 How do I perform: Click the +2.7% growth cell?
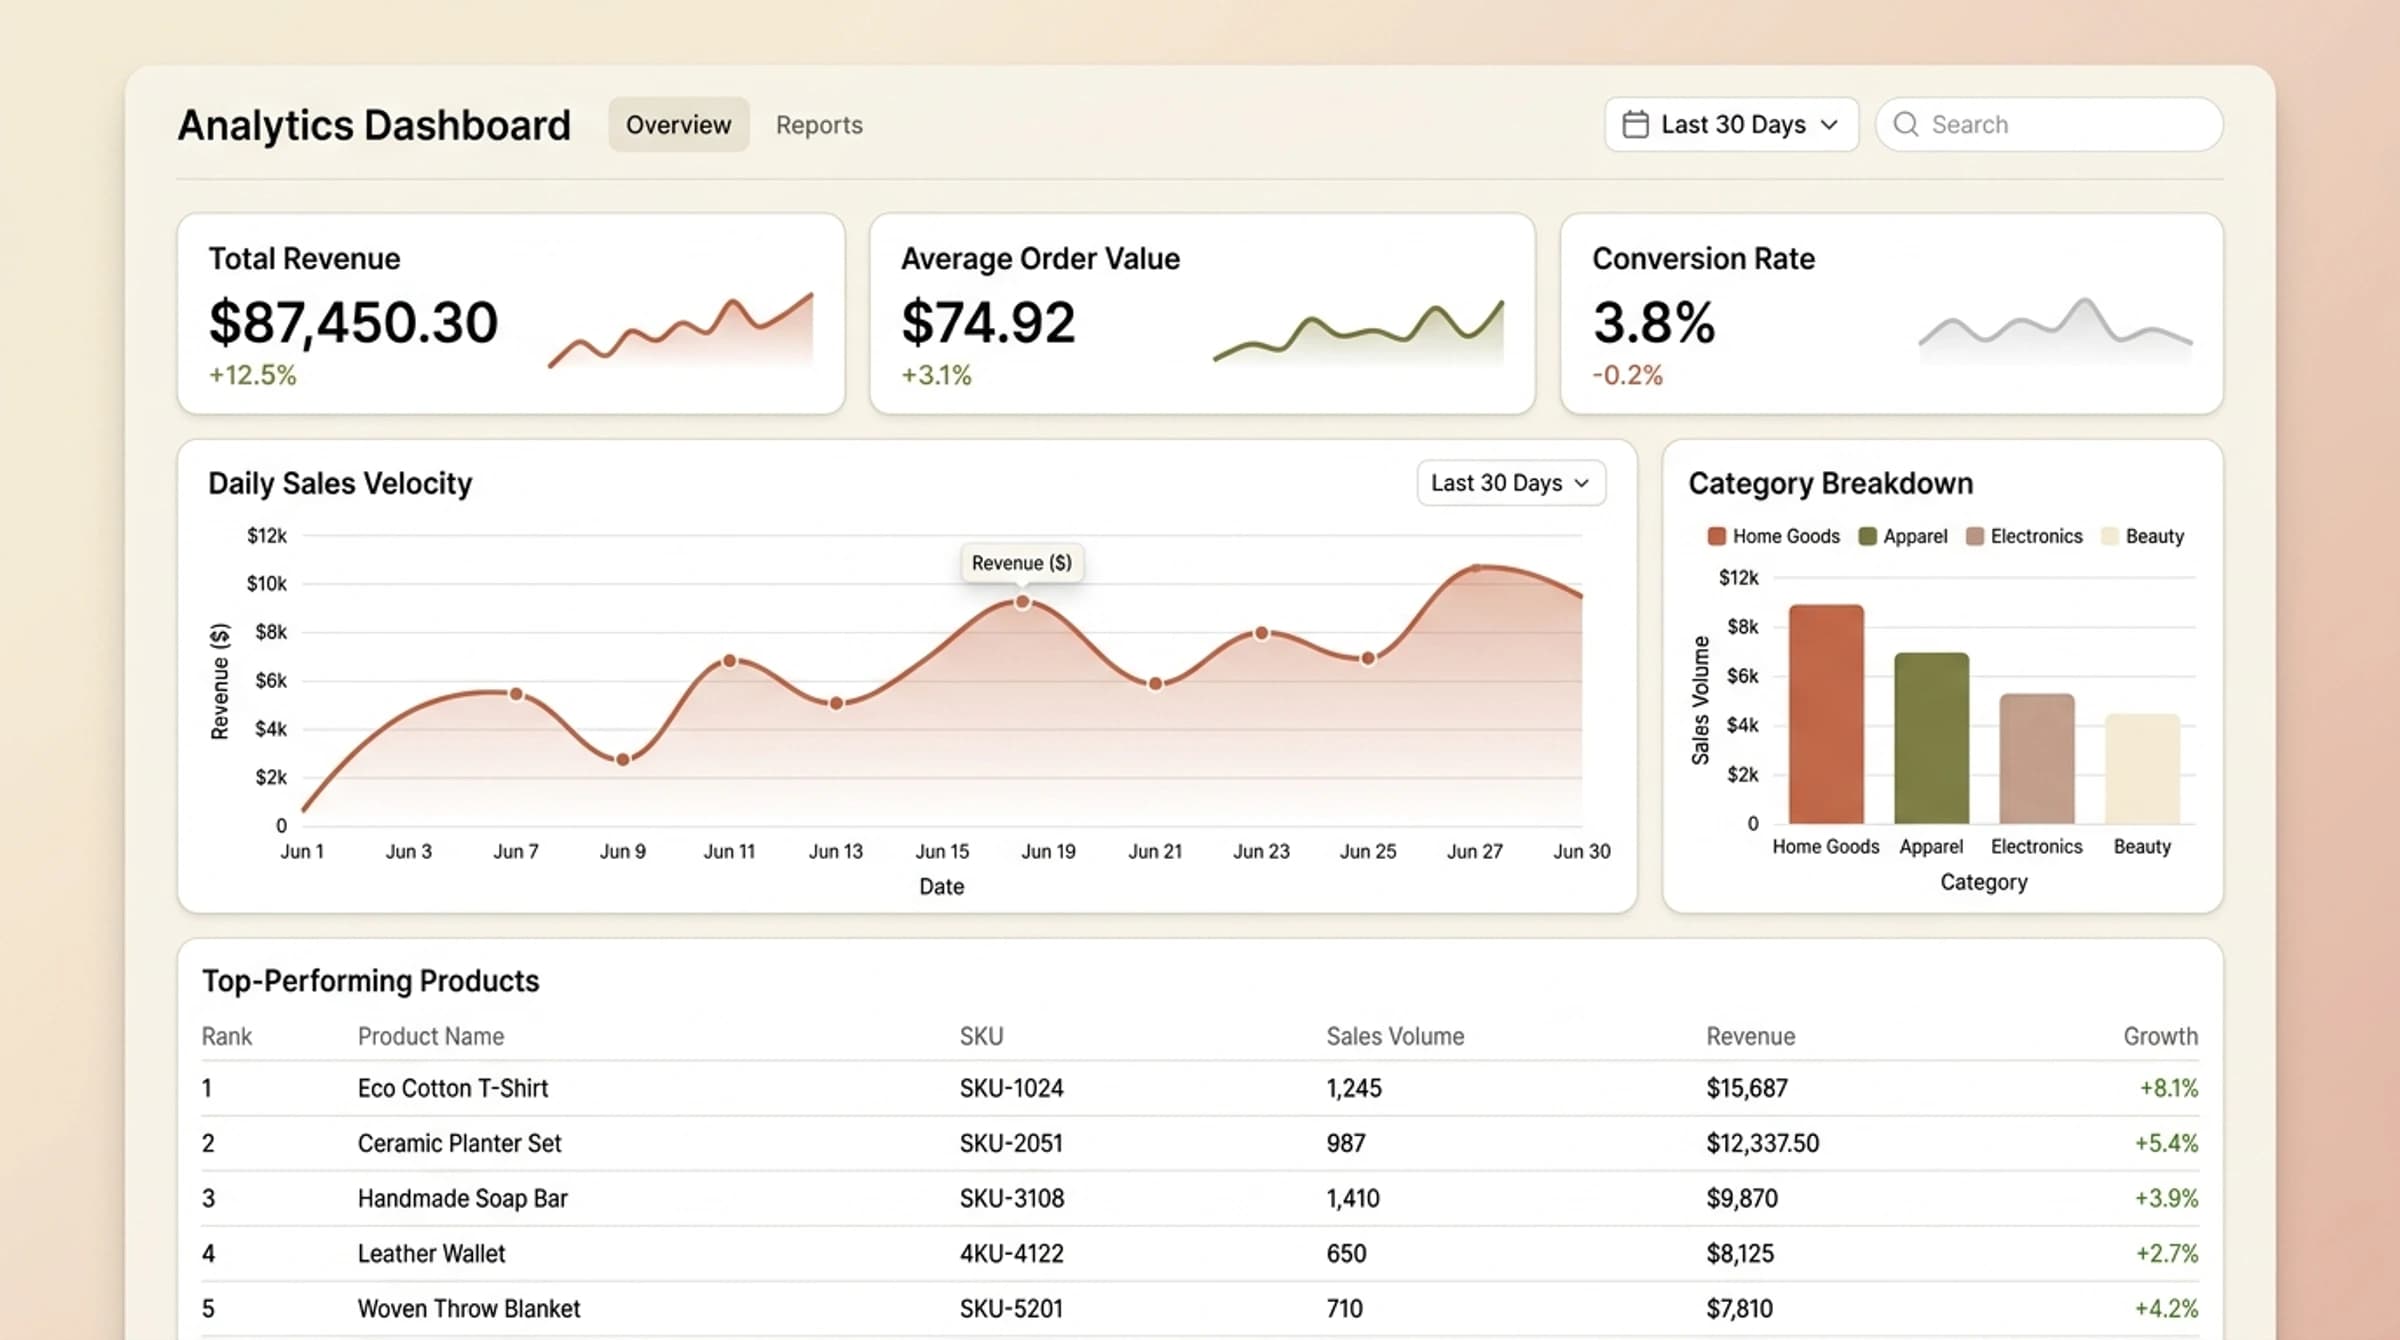tap(2167, 1253)
